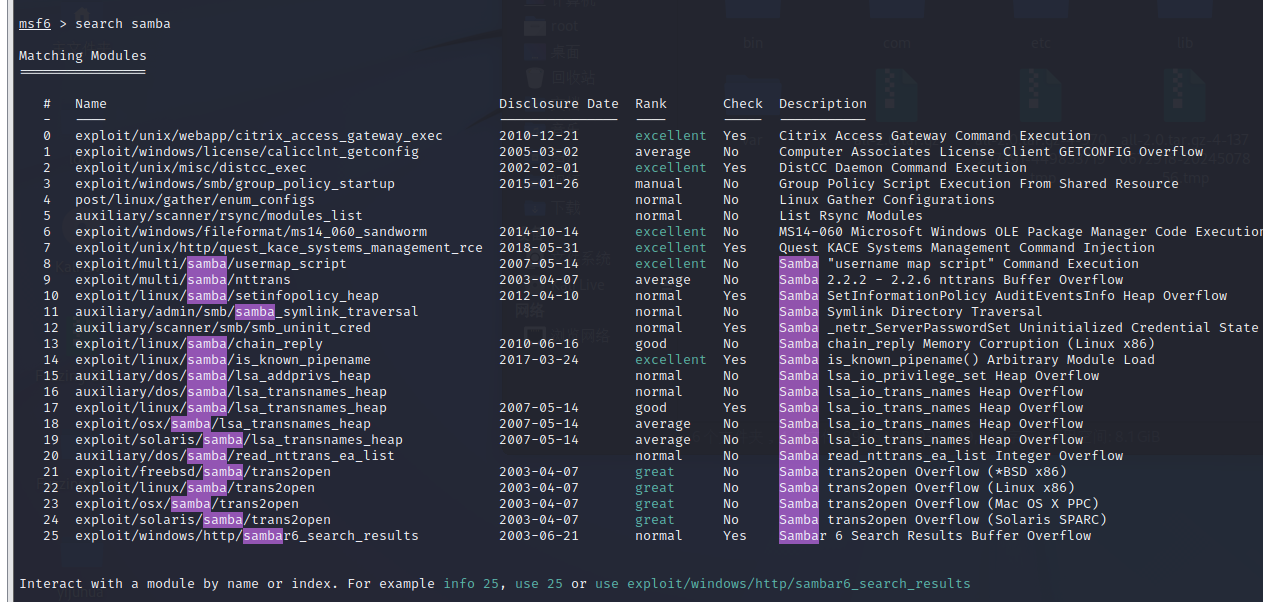Click description 'DistCC Daemon Command Execution'
Image resolution: width=1263 pixels, height=602 pixels.
coord(903,167)
